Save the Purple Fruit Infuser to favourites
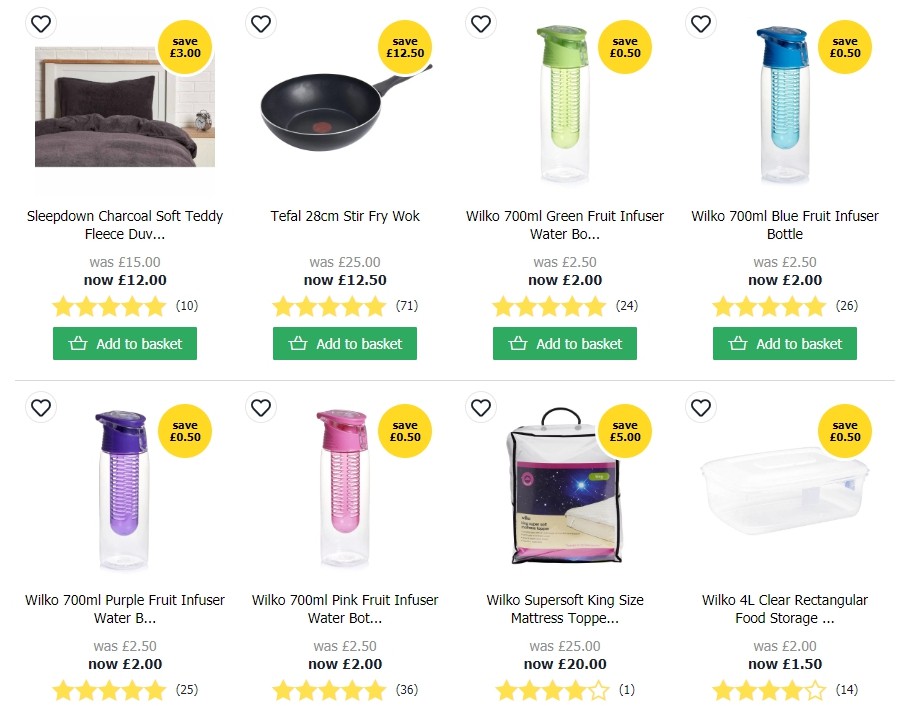The width and height of the screenshot is (900, 706). (41, 408)
